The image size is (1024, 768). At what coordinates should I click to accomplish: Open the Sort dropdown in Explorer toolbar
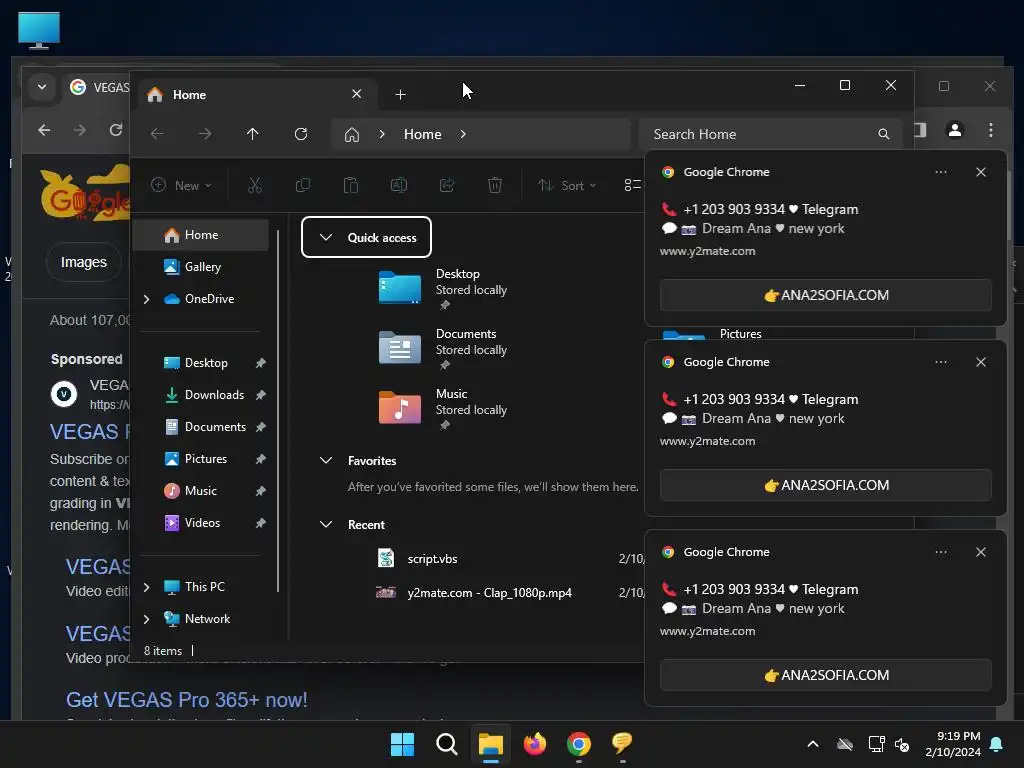pos(566,185)
